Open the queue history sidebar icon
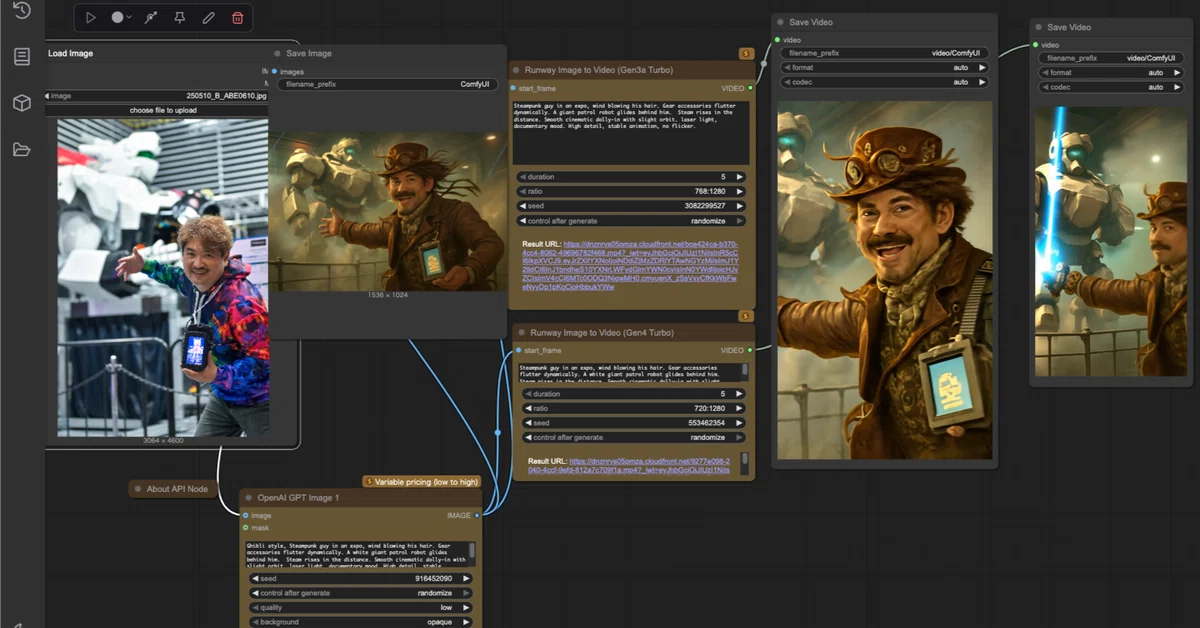Screen dimensions: 1200x628 (x=21, y=11)
